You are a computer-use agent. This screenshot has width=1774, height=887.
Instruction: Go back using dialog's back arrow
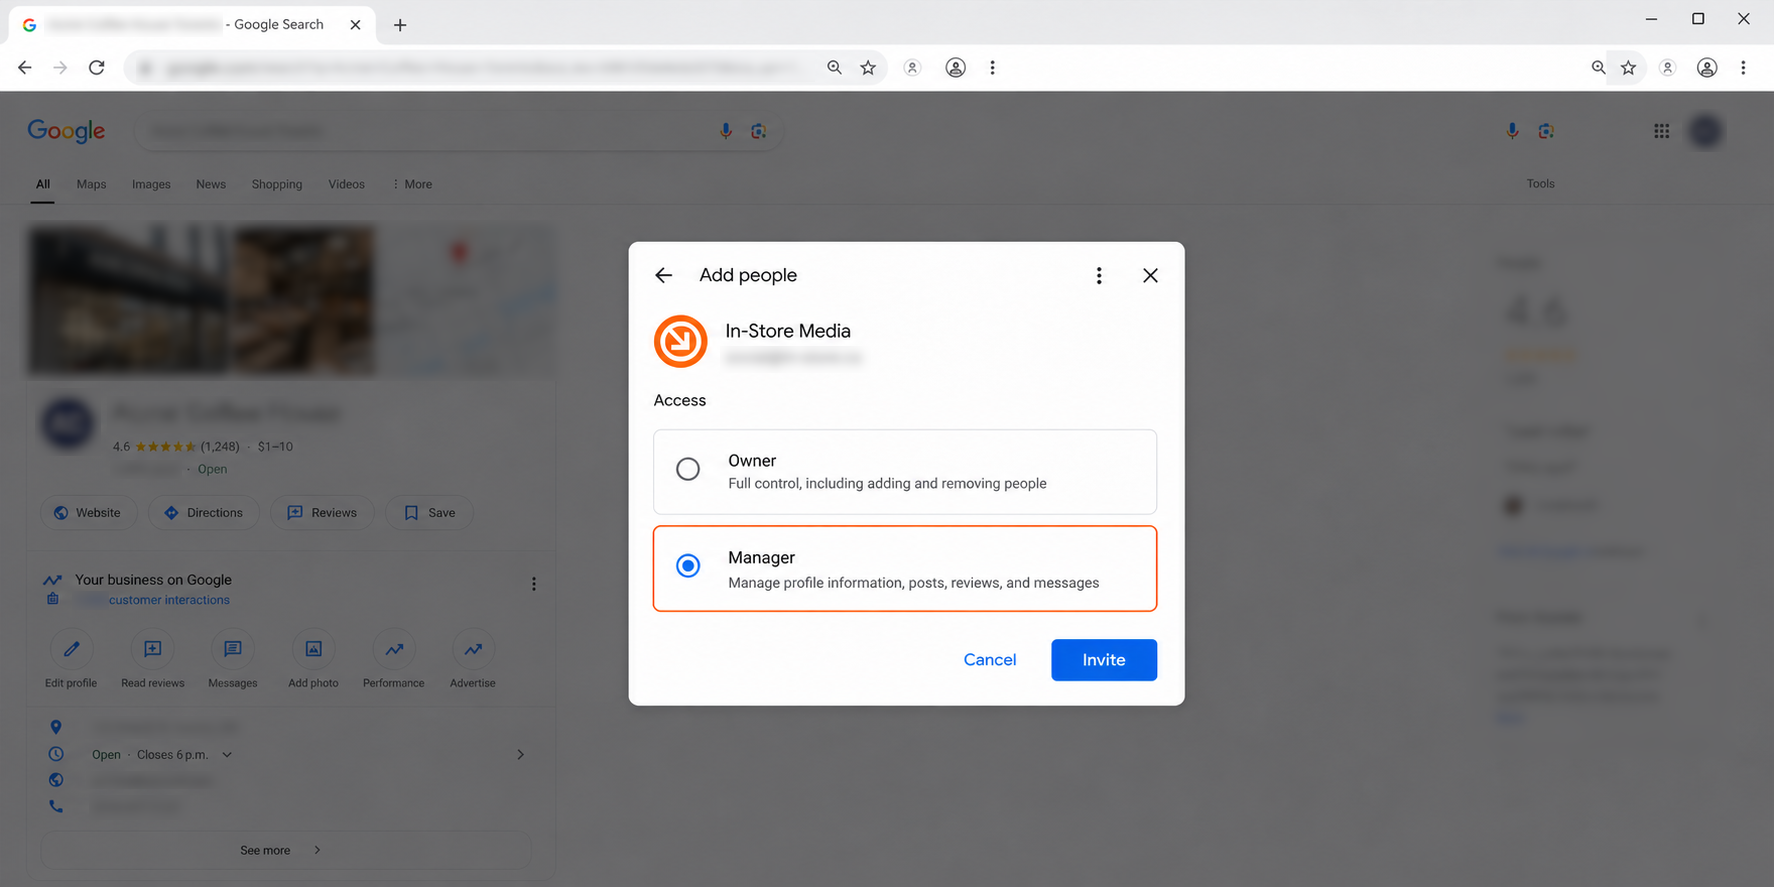[664, 275]
